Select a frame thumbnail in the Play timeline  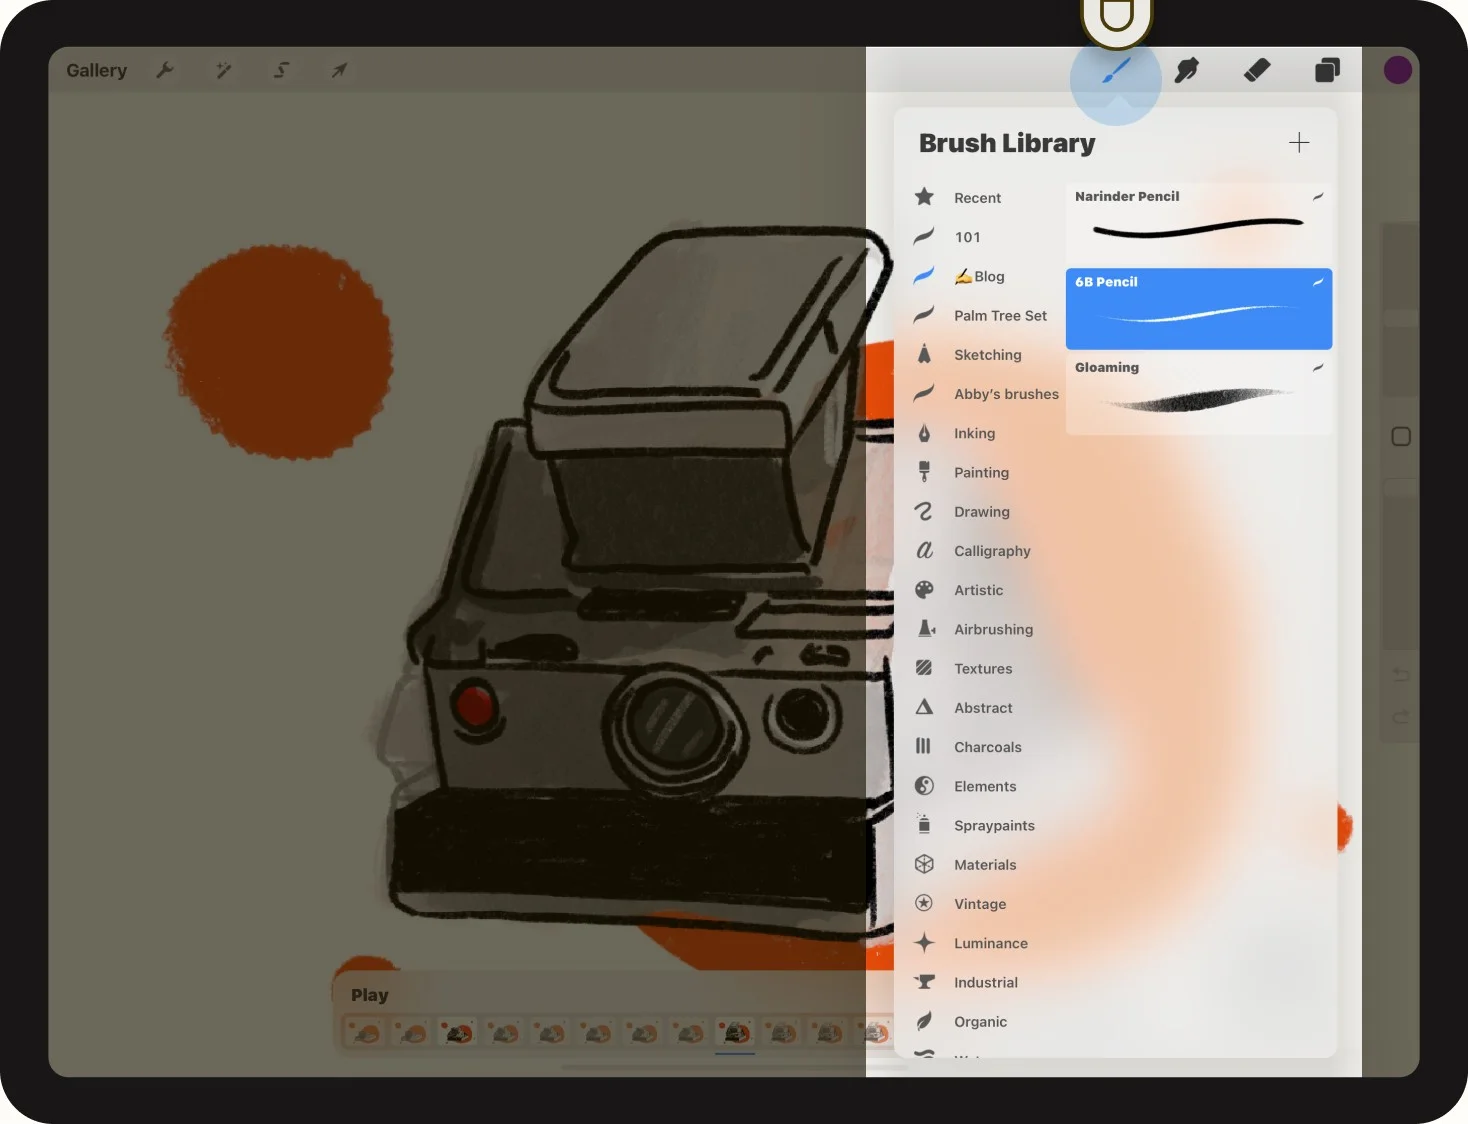coord(735,1032)
